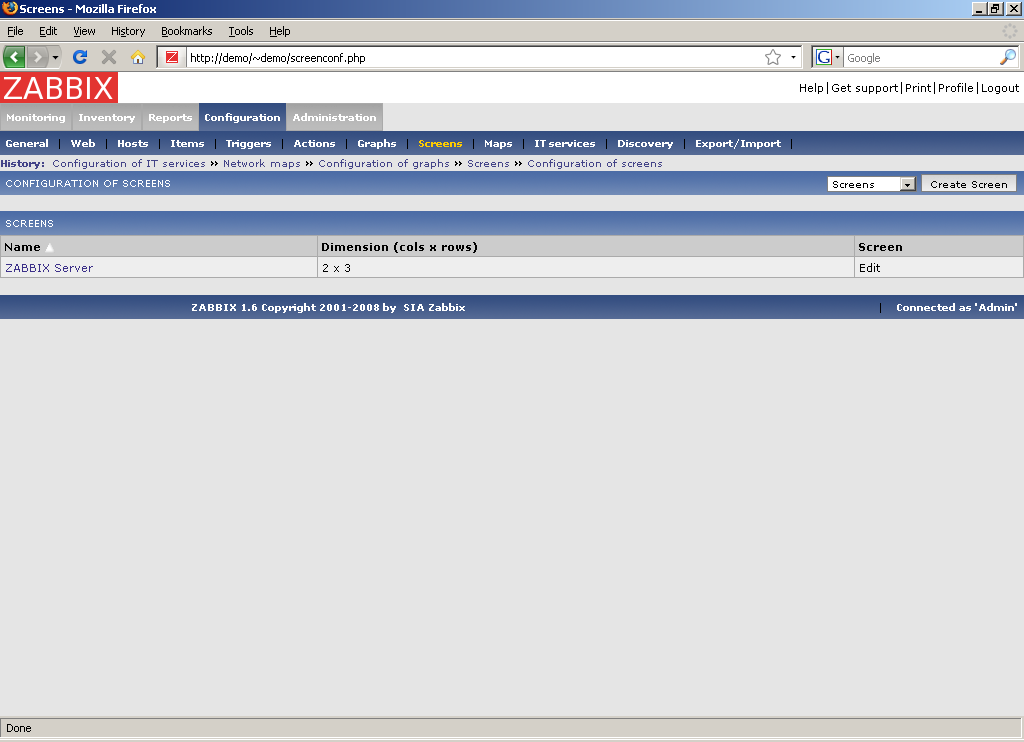The height and width of the screenshot is (742, 1024).
Task: Go to IT services configuration
Action: pos(565,143)
